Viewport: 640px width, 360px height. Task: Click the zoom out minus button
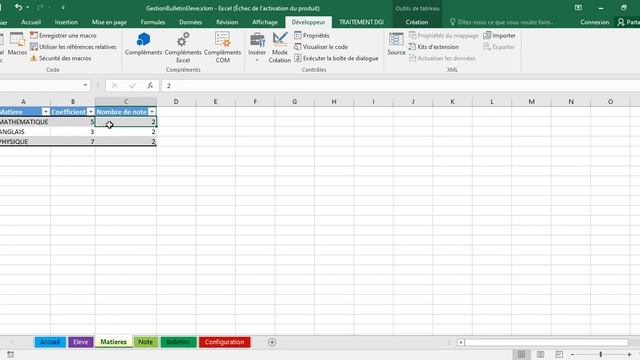(573, 354)
